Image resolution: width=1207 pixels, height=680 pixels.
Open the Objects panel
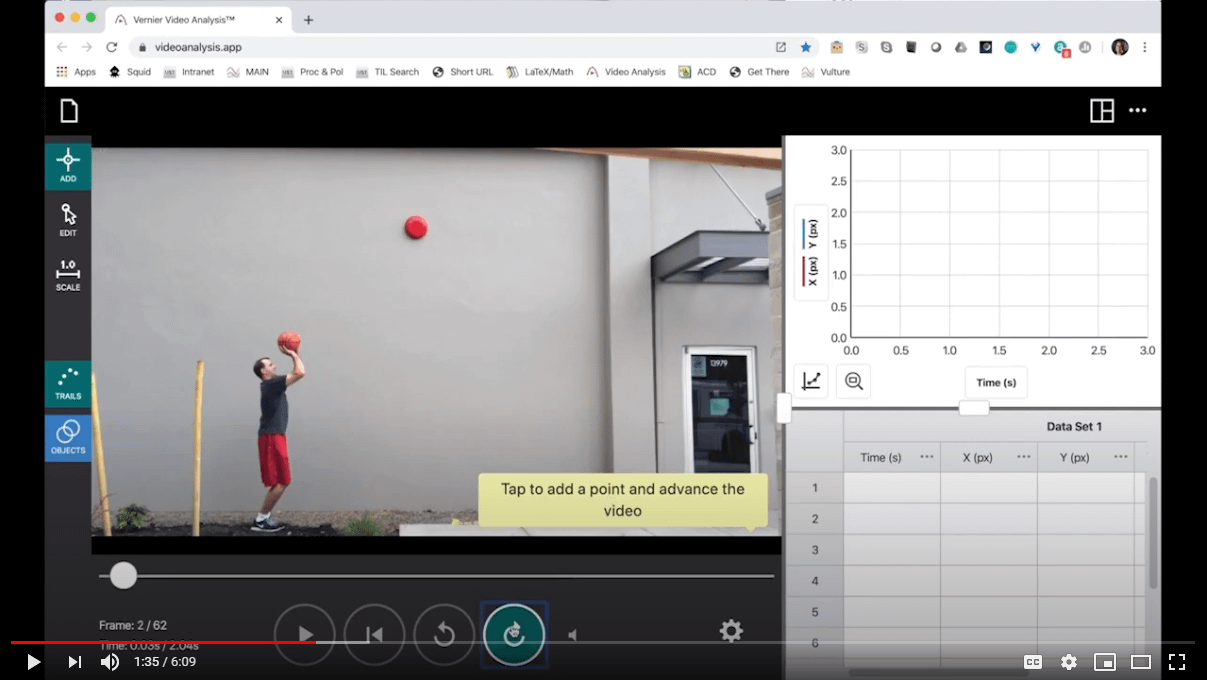(67, 437)
